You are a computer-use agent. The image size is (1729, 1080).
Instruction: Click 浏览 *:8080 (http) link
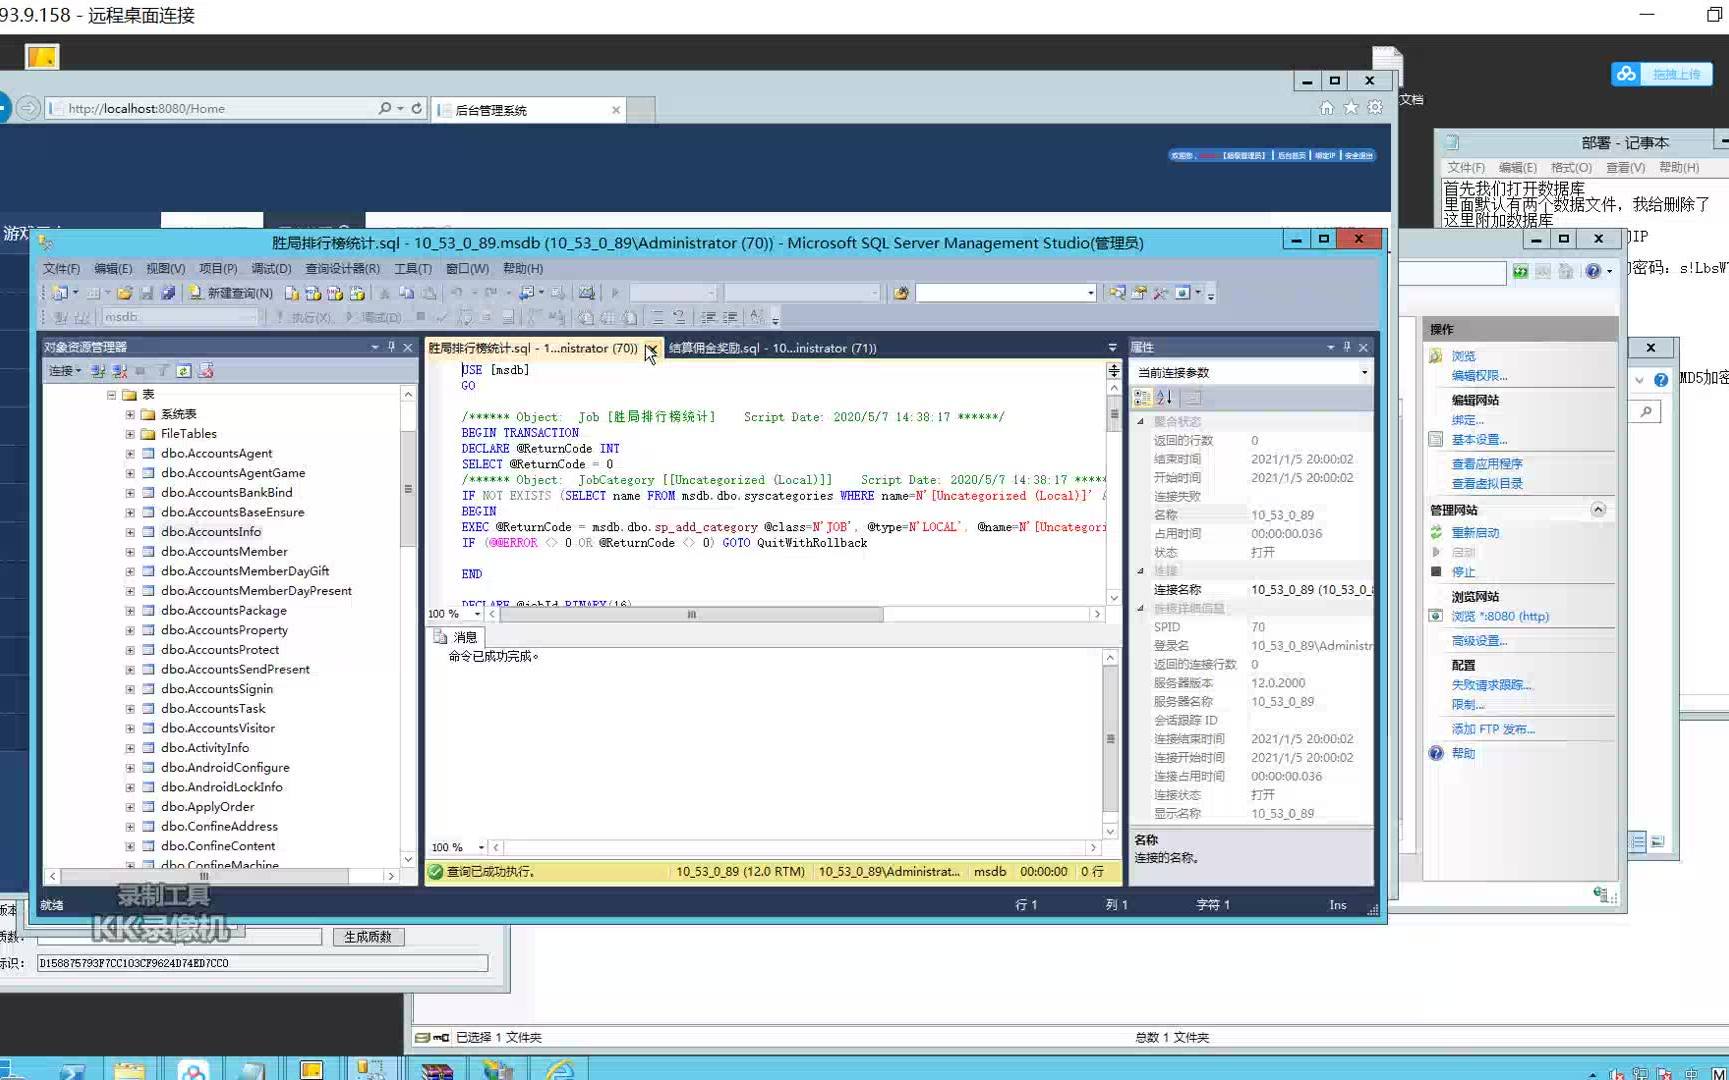[1500, 617]
